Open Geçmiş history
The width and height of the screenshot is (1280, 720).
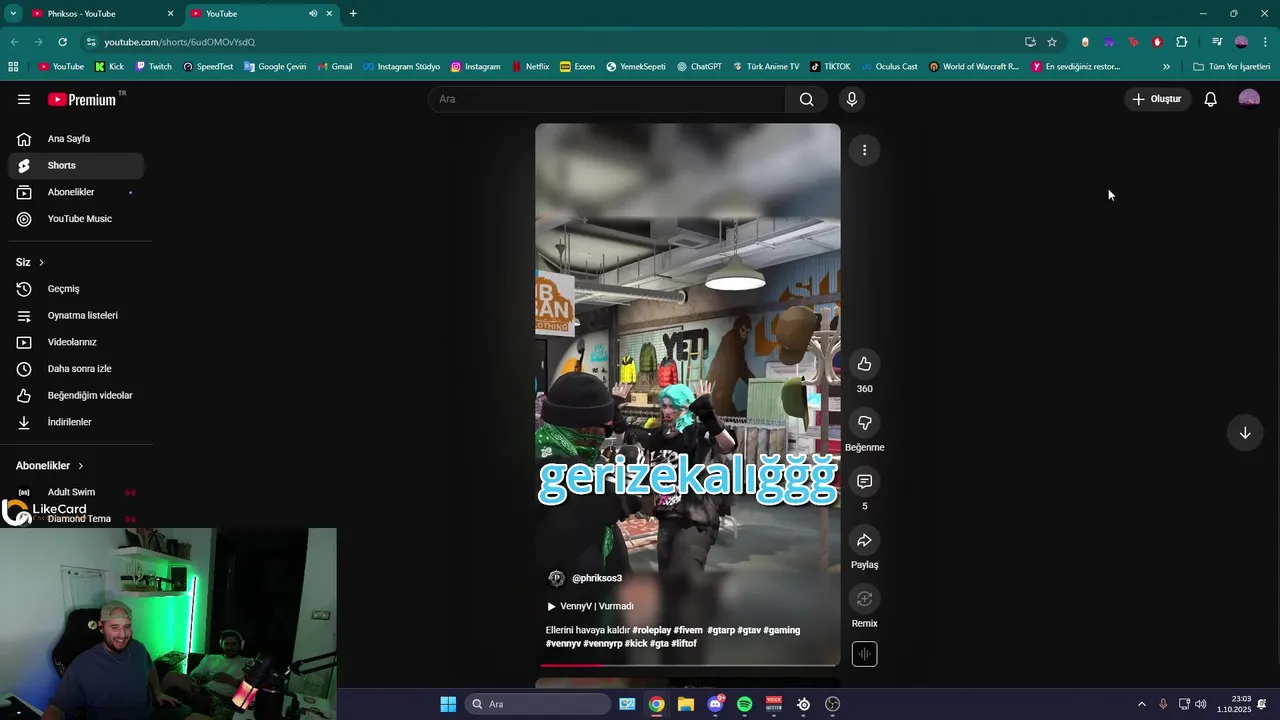pos(76,289)
